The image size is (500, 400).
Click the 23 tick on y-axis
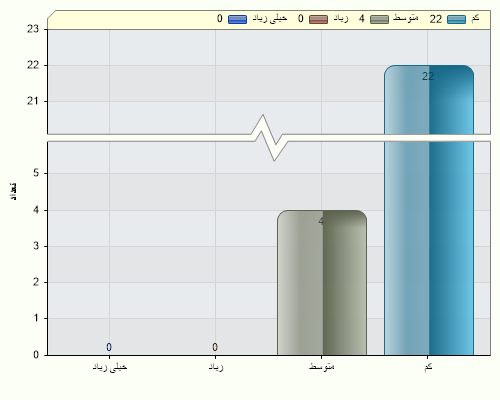tap(33, 29)
